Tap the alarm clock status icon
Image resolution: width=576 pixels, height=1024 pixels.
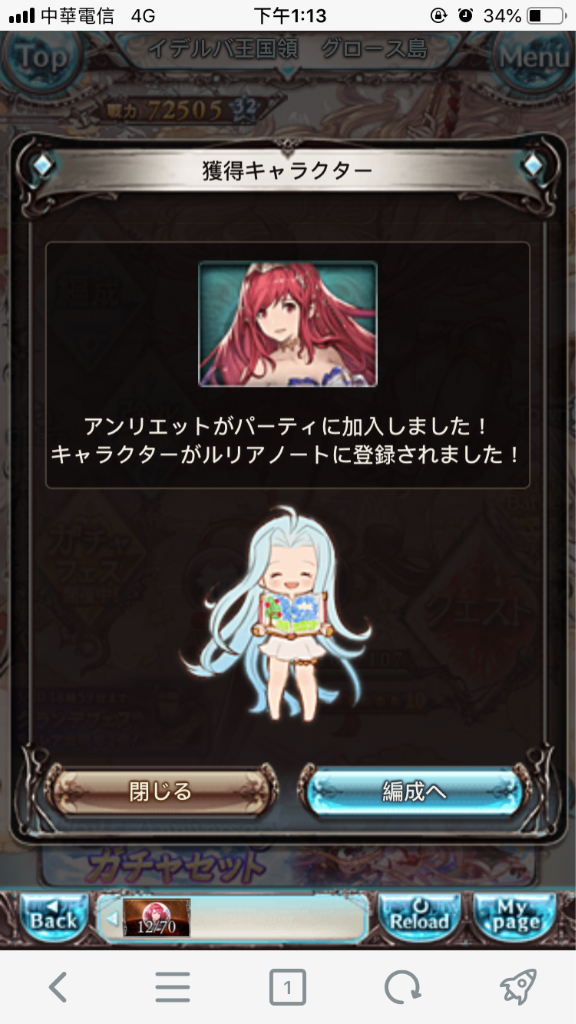click(466, 16)
